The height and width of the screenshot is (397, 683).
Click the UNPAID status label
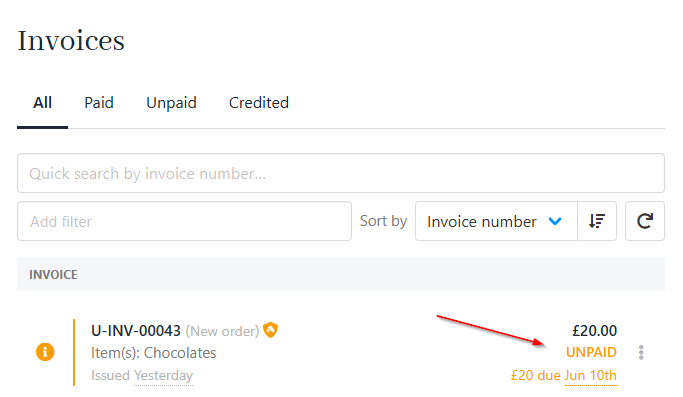pyautogui.click(x=591, y=352)
